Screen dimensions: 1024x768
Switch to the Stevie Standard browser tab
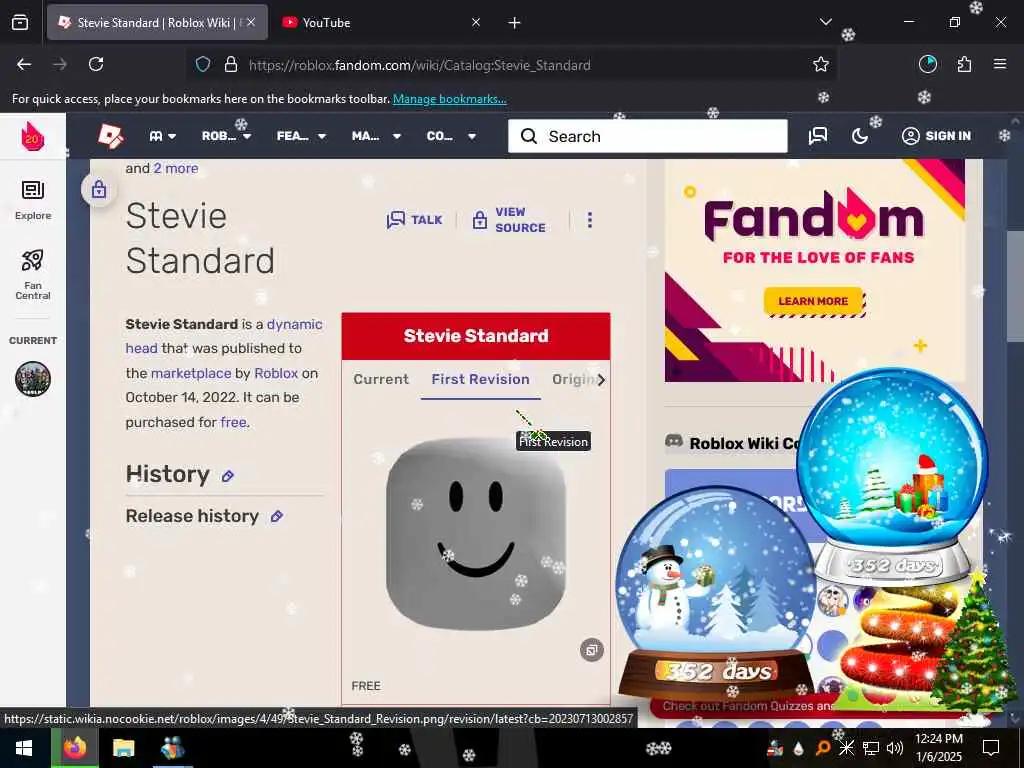(157, 23)
